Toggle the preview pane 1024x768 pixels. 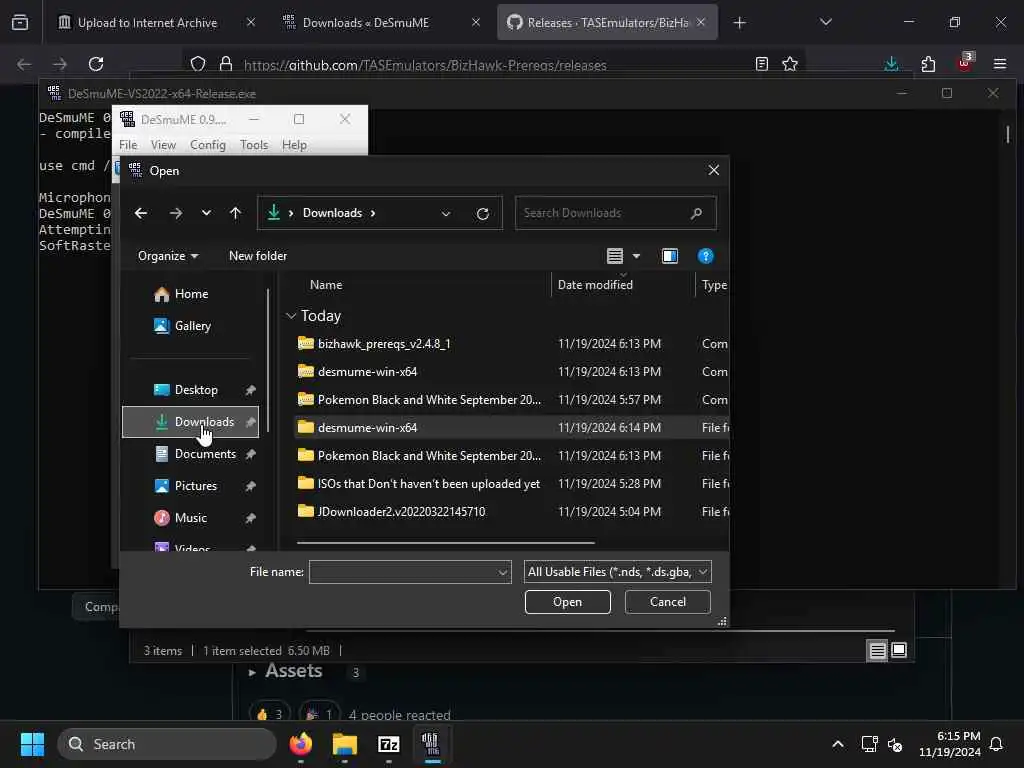(x=669, y=256)
